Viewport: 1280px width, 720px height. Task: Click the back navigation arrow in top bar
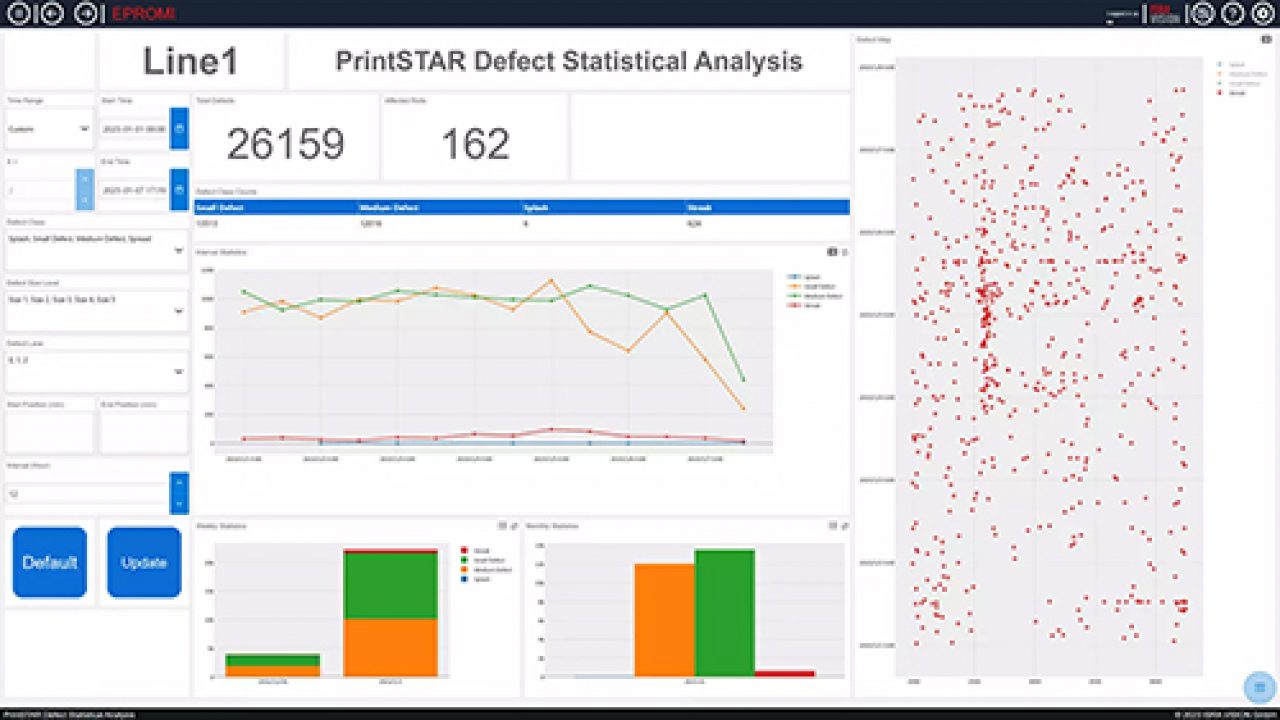(x=52, y=14)
